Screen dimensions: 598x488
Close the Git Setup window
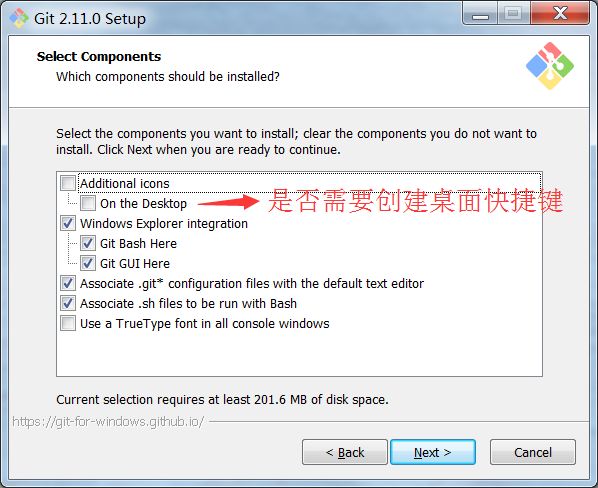pos(560,14)
